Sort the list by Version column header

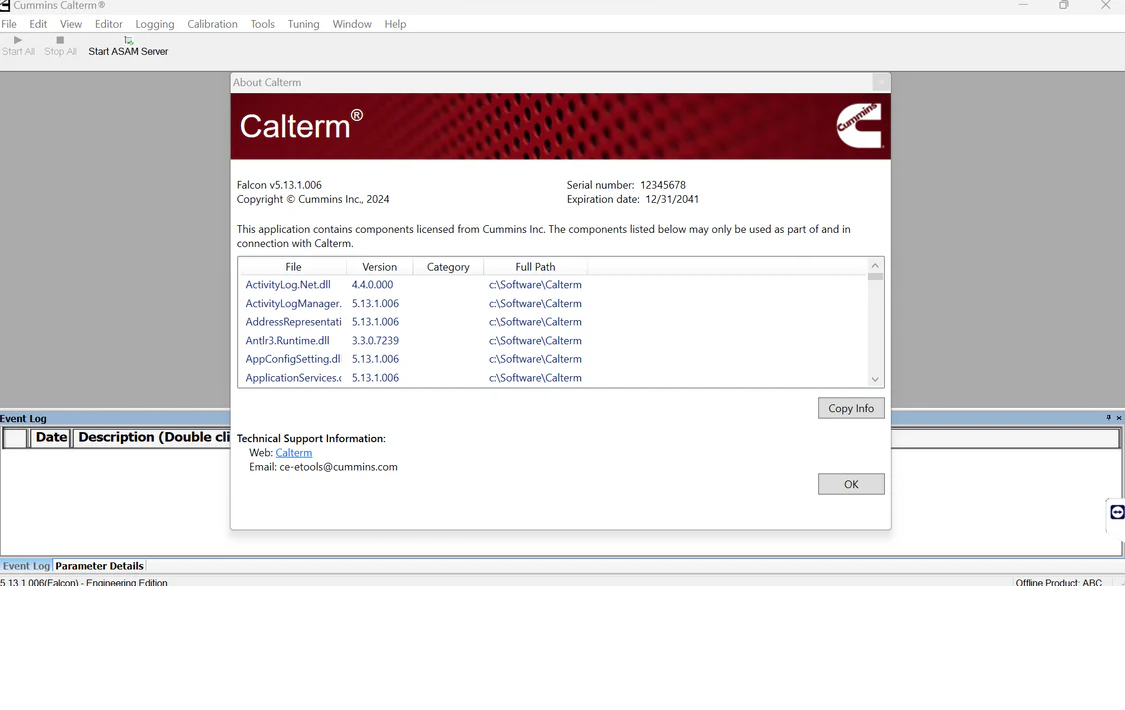coord(379,267)
